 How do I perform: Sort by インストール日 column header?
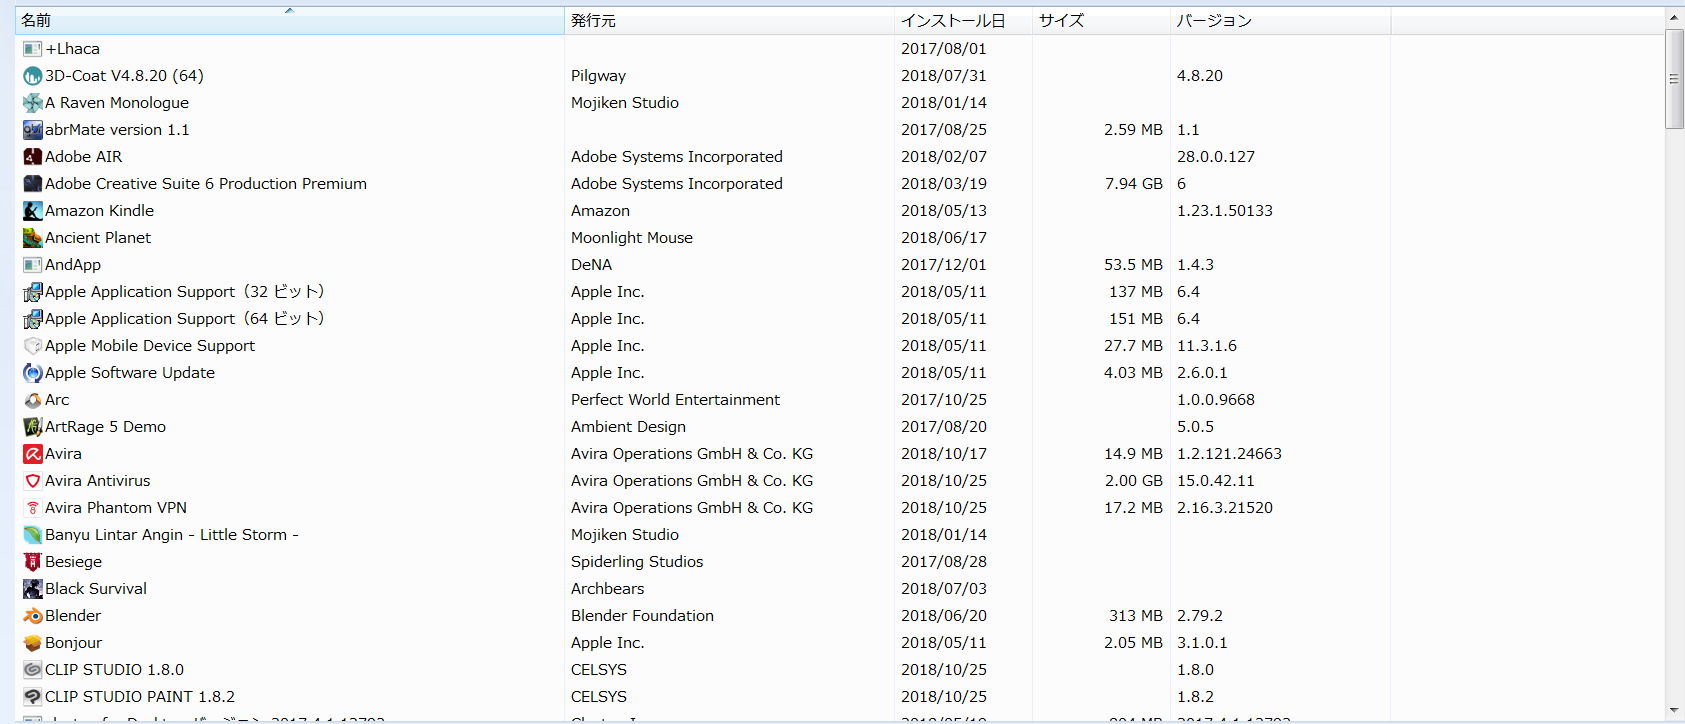coord(952,21)
